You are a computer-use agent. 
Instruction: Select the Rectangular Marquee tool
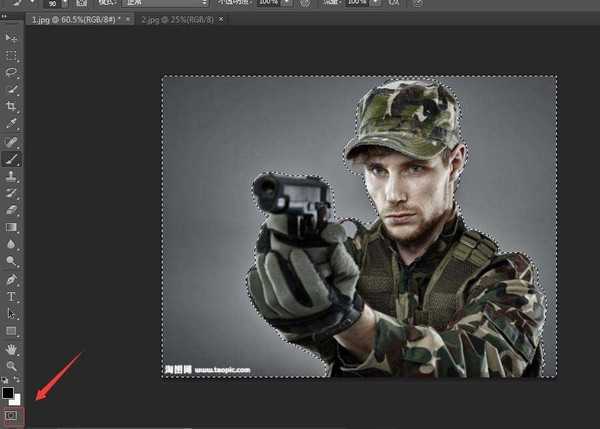point(12,55)
